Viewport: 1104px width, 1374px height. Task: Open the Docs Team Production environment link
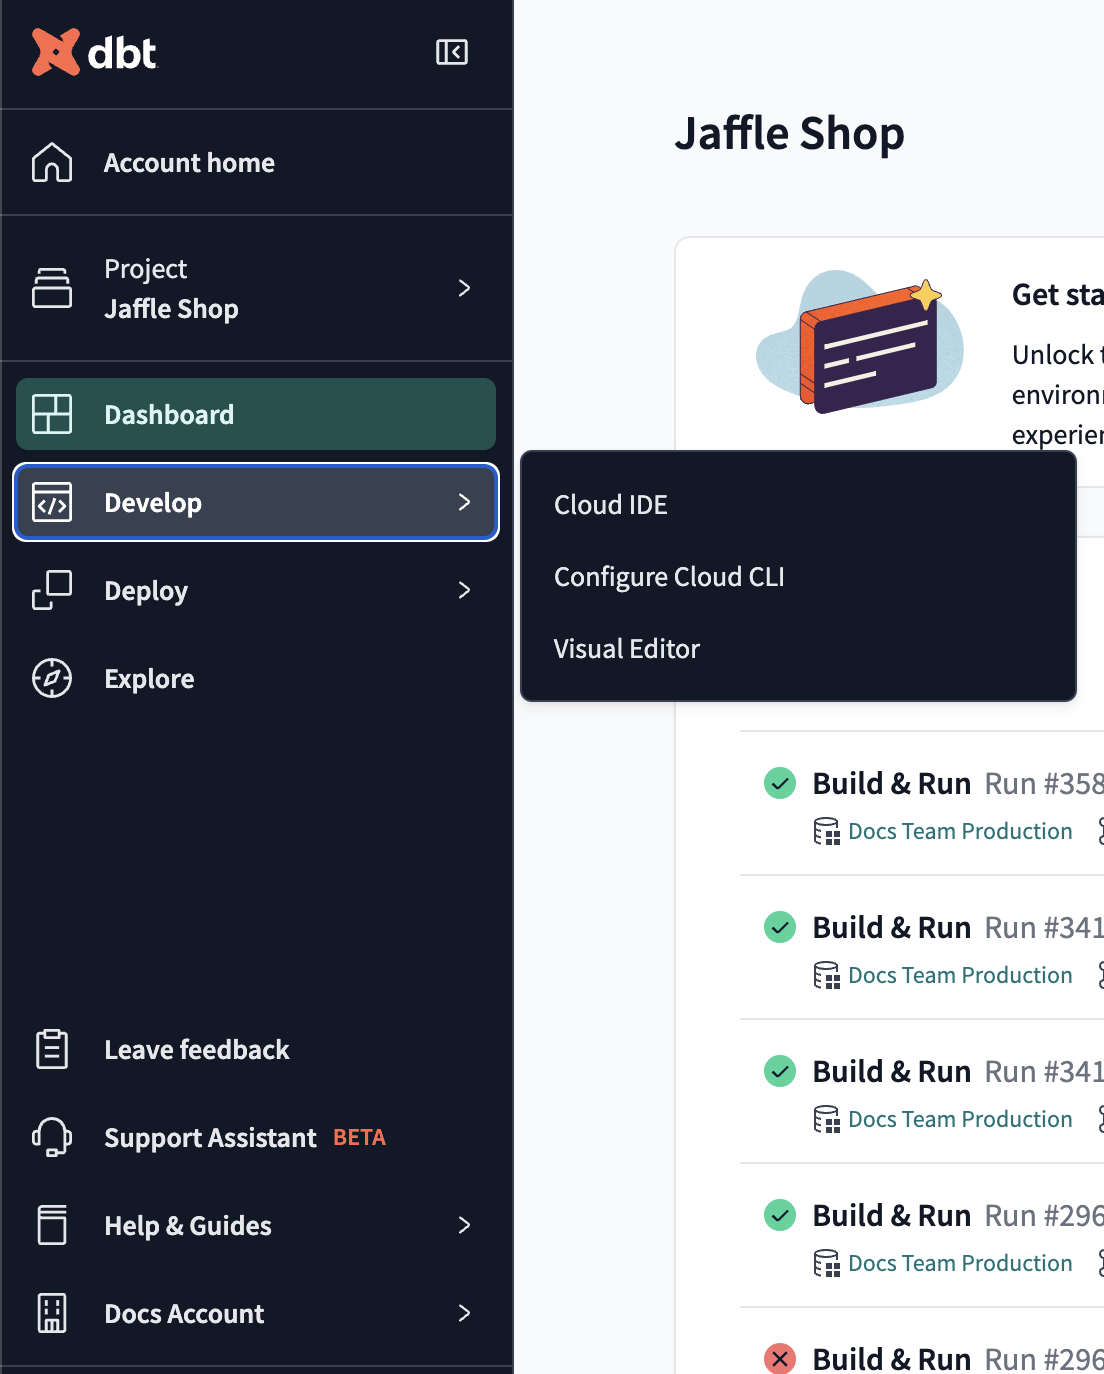point(959,830)
